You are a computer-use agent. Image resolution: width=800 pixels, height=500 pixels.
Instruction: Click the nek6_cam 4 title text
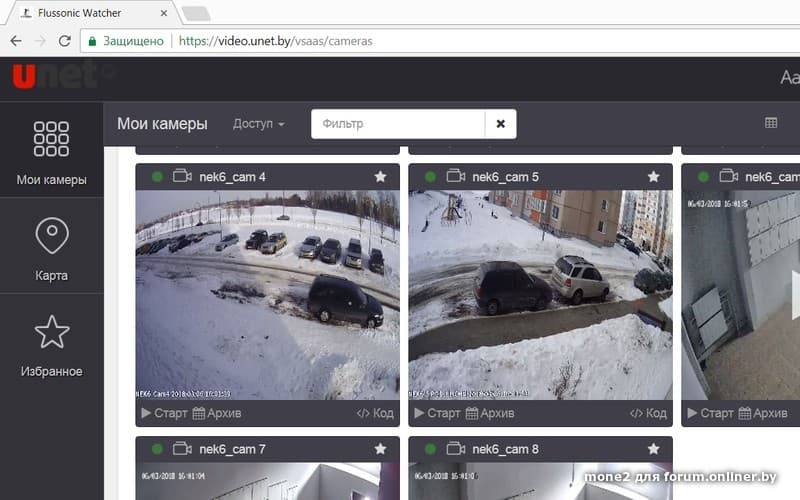[x=232, y=177]
